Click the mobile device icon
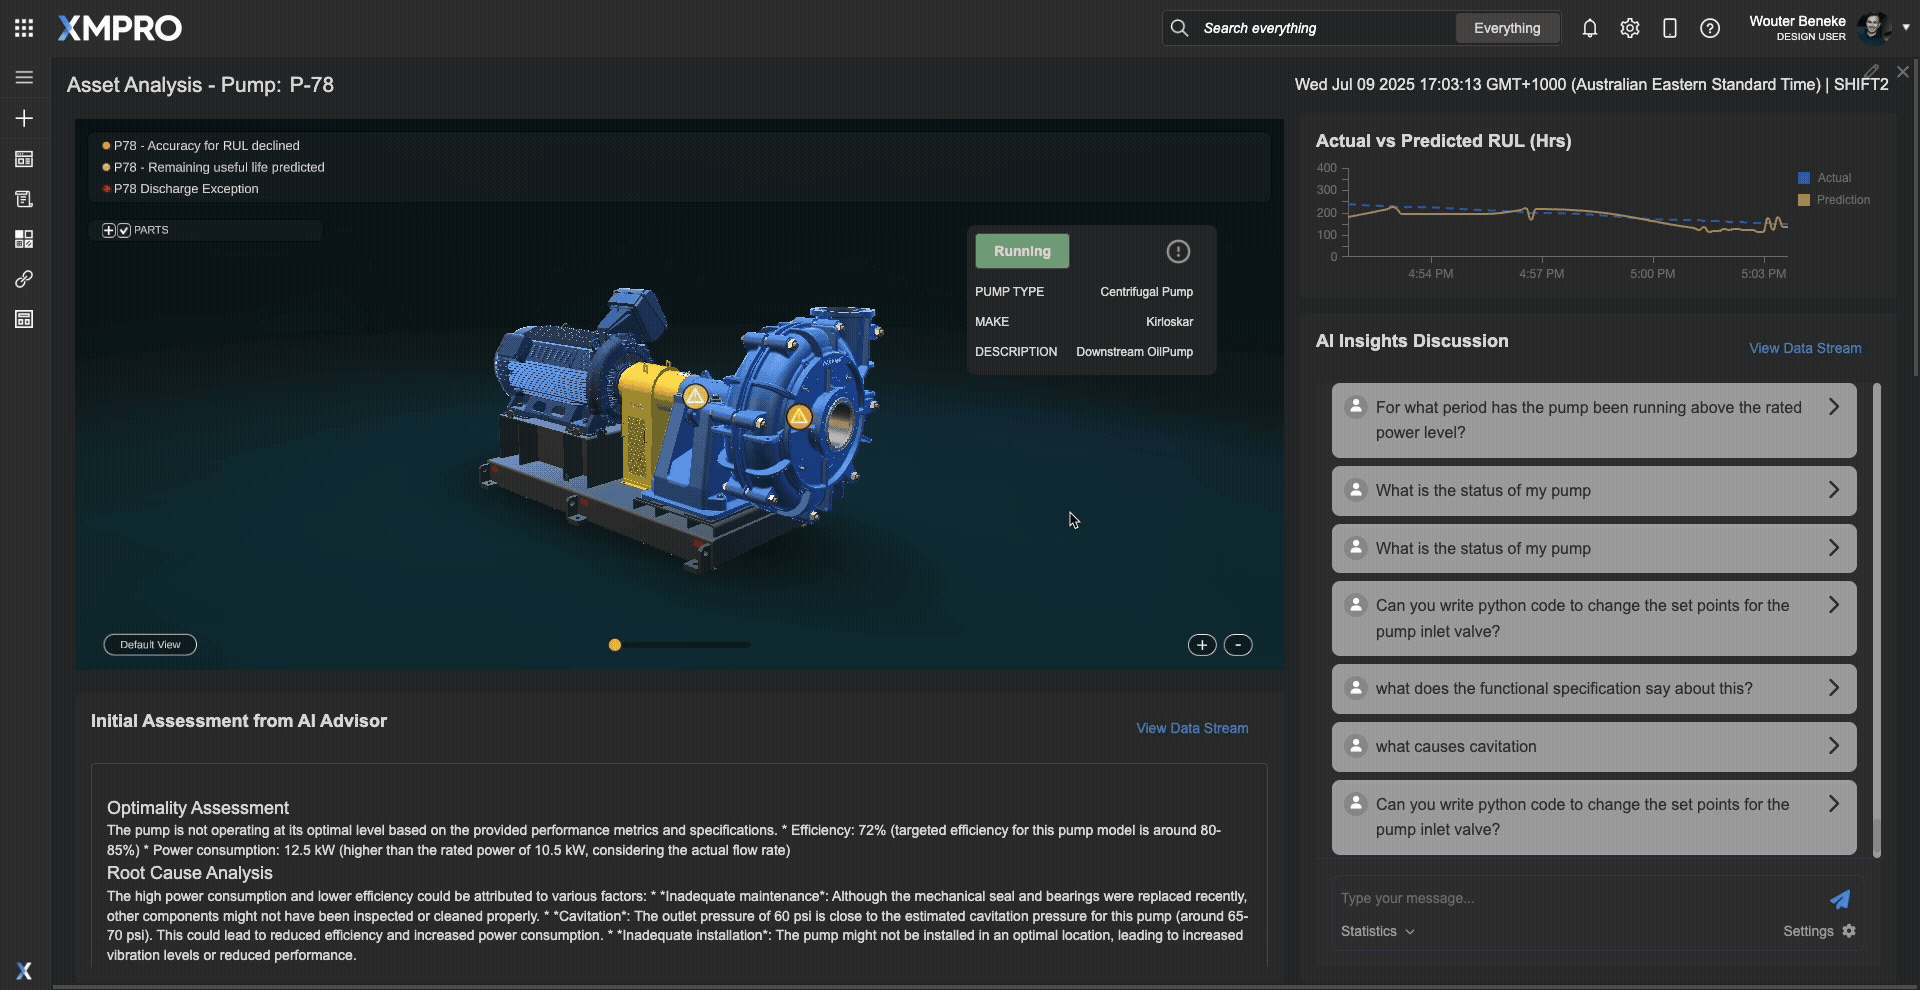The width and height of the screenshot is (1920, 990). [x=1670, y=28]
